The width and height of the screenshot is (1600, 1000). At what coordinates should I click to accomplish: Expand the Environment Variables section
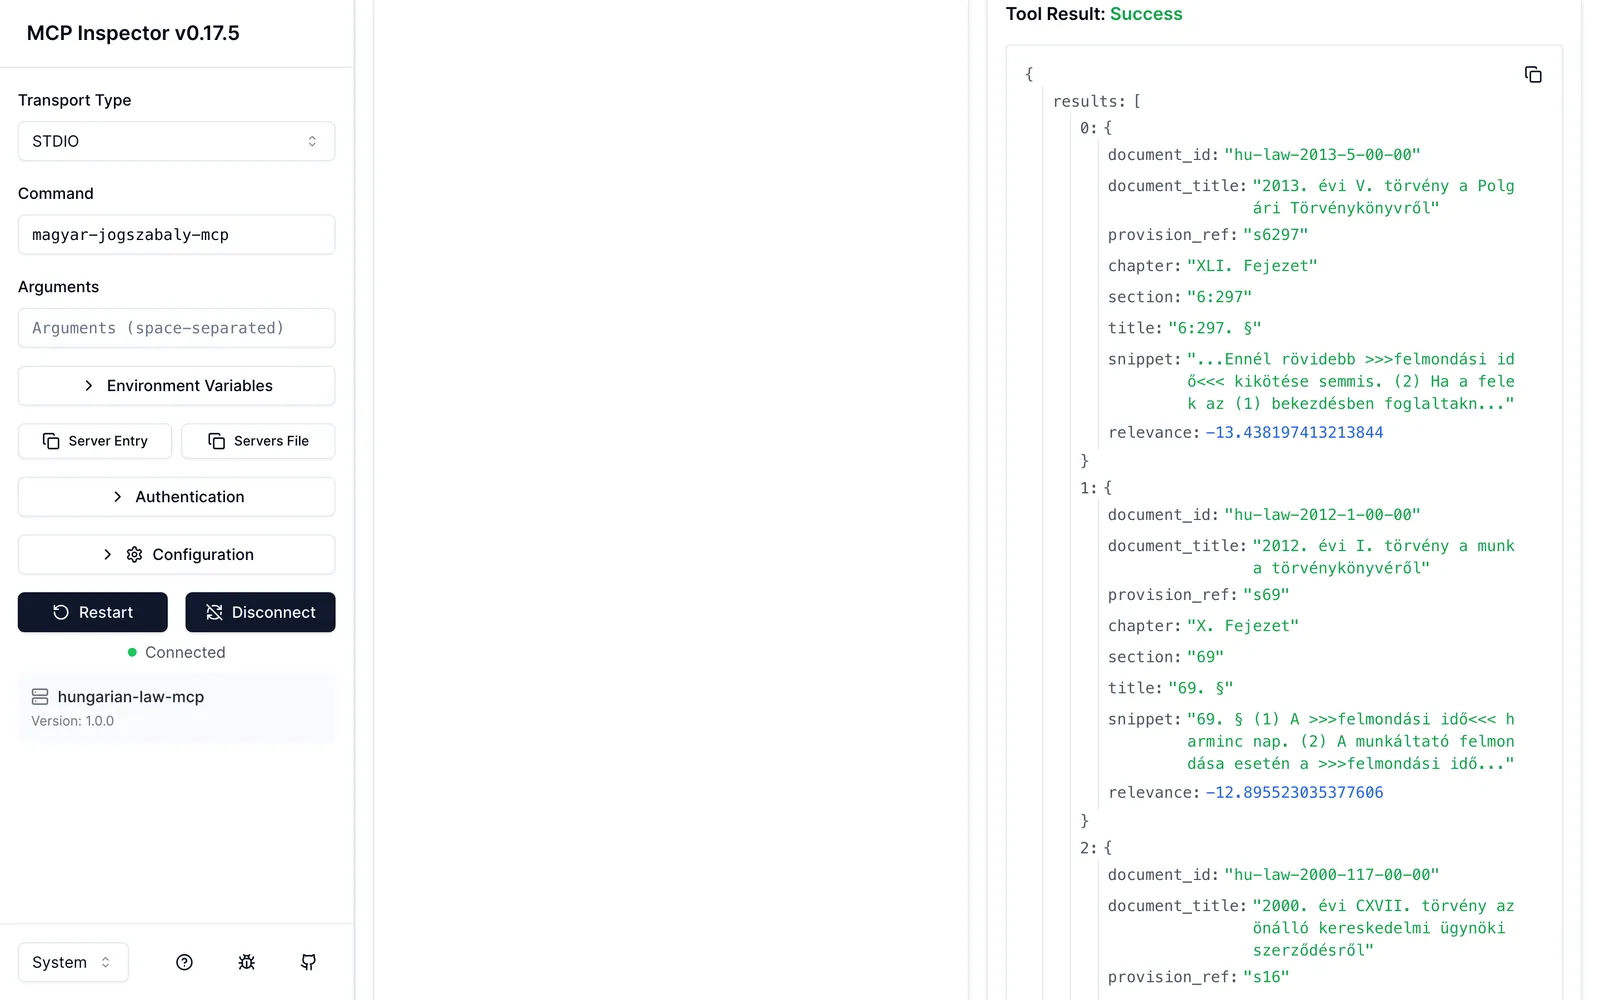pos(176,386)
